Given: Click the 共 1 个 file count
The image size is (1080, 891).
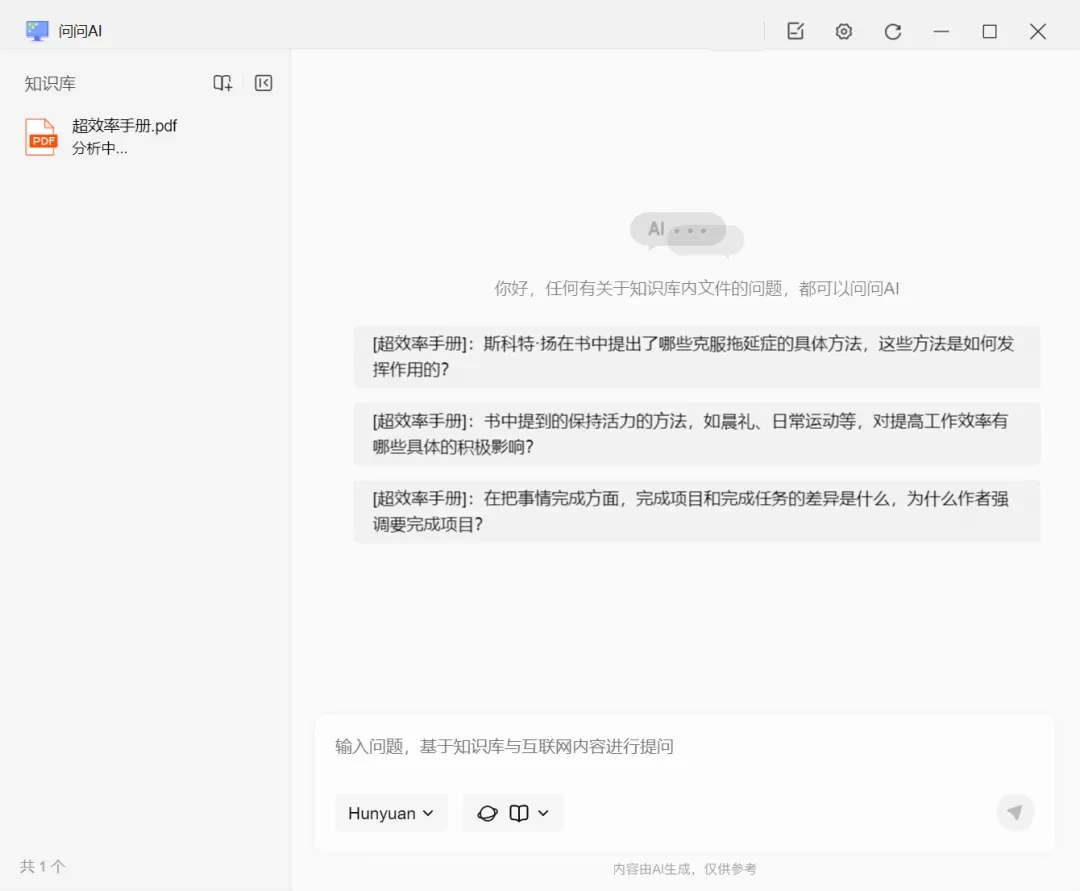Looking at the screenshot, I should point(43,866).
